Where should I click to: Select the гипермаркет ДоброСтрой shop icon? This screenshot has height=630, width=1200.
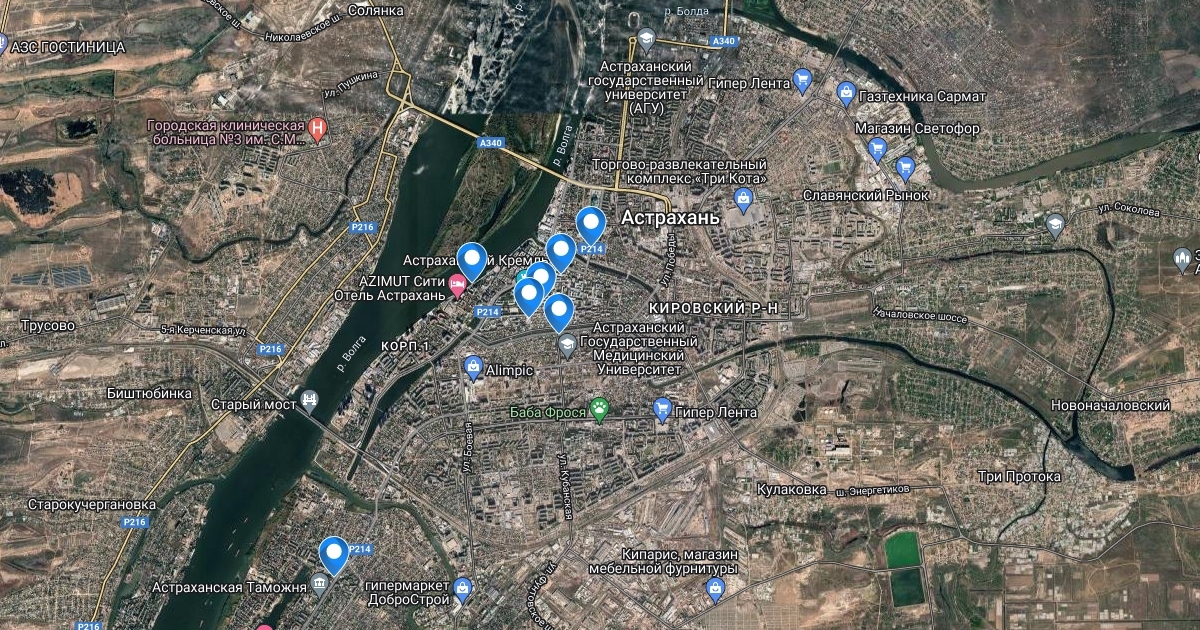(x=462, y=588)
